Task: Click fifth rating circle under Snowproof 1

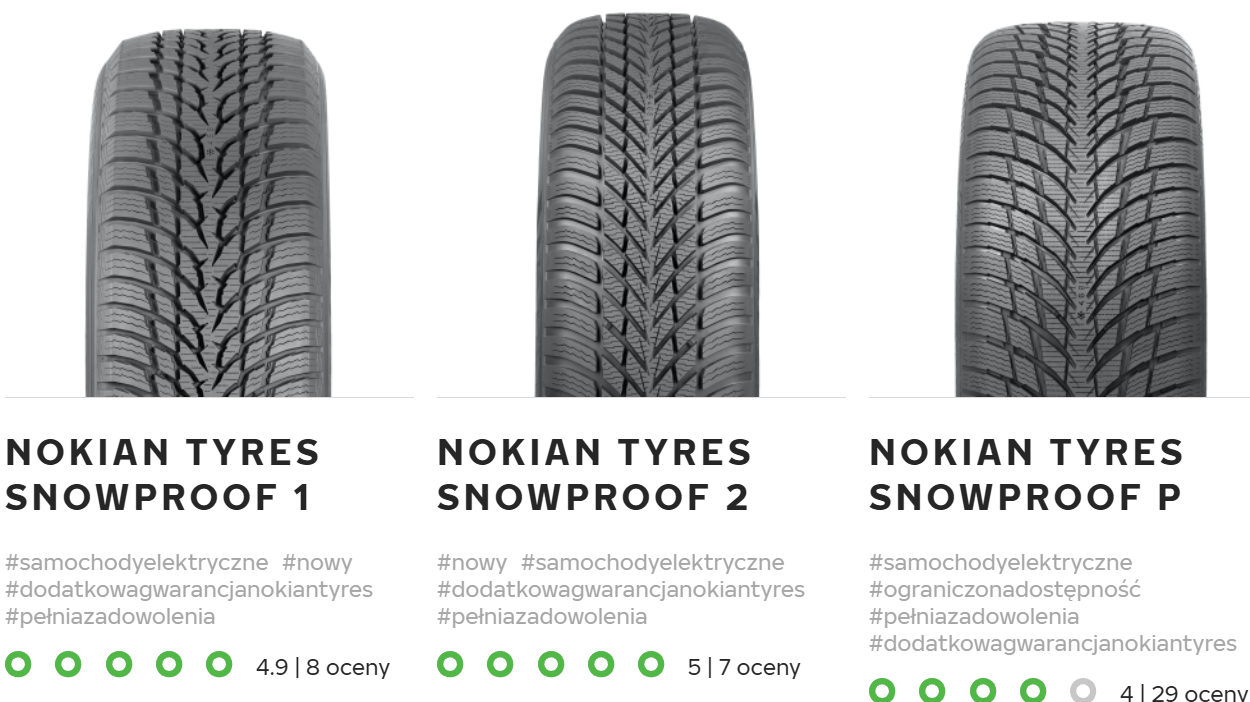Action: pyautogui.click(x=219, y=664)
